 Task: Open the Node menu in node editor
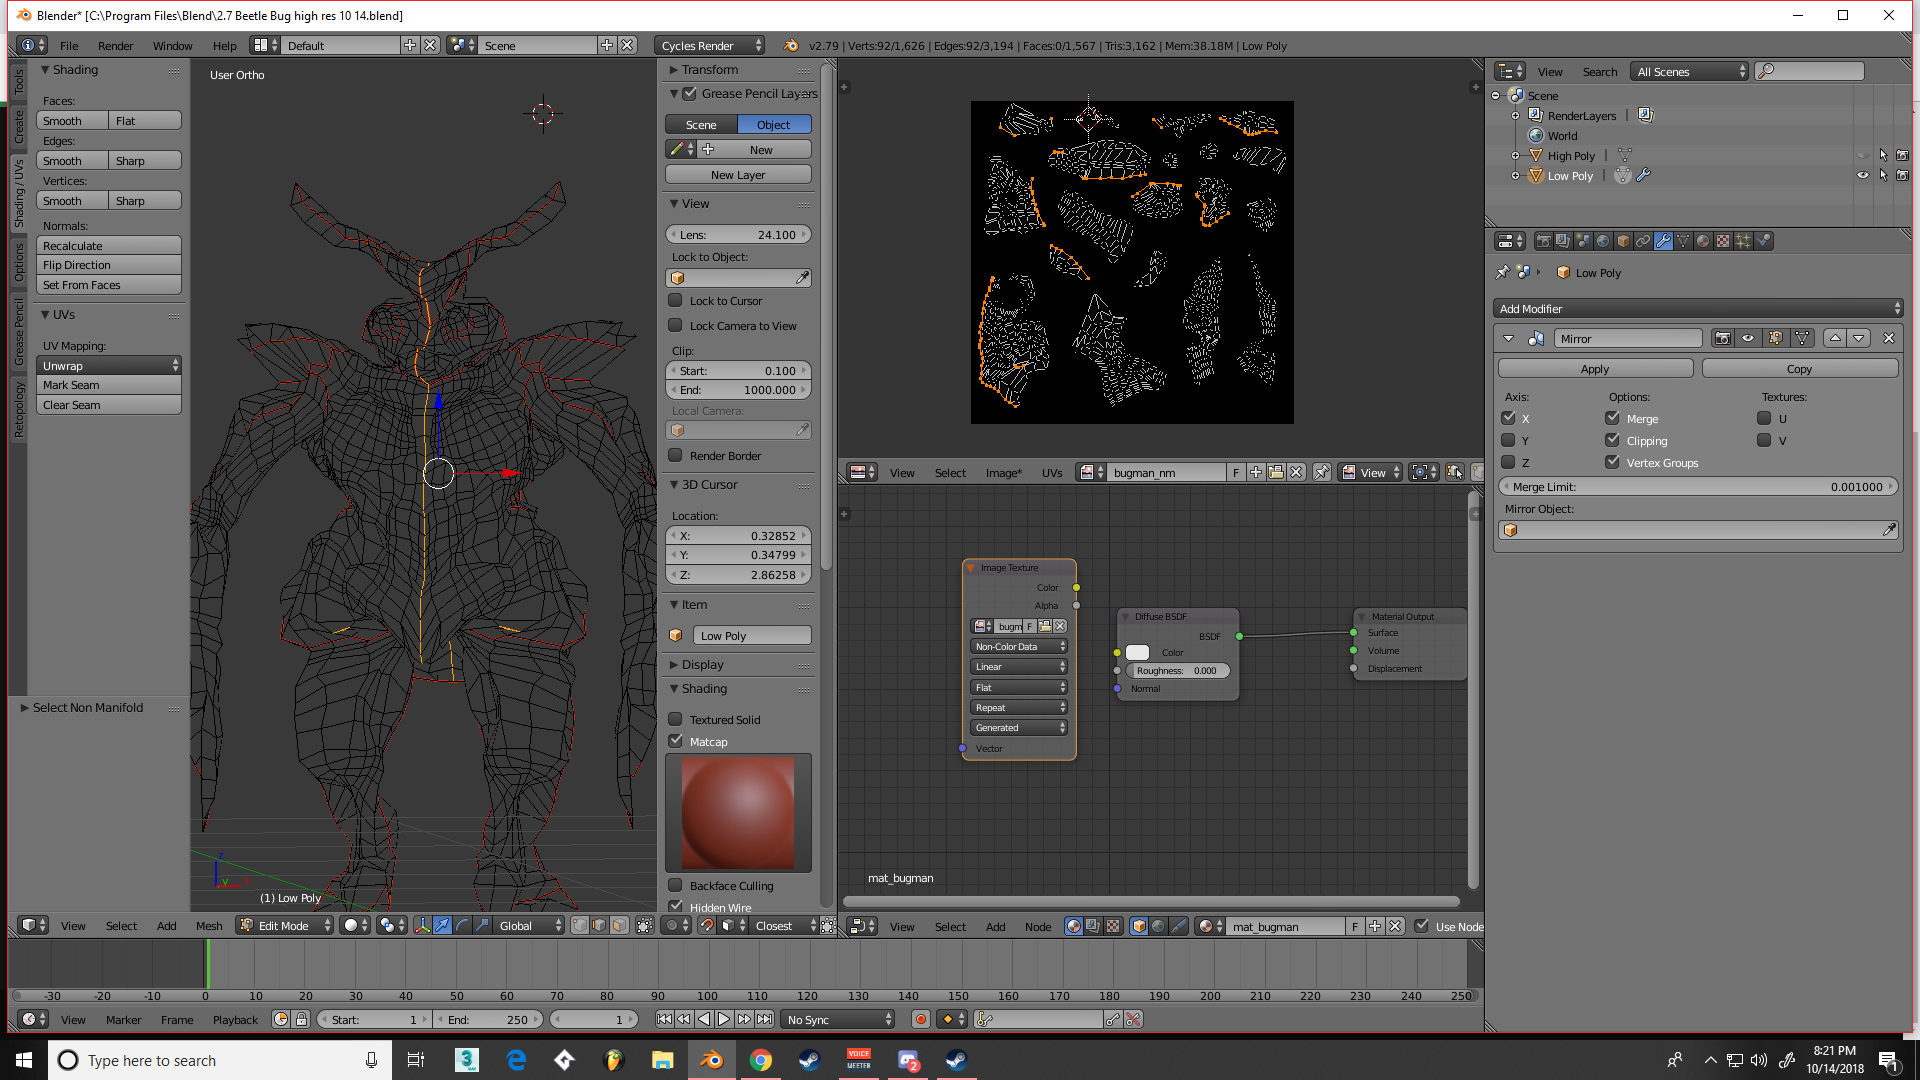coord(1038,927)
